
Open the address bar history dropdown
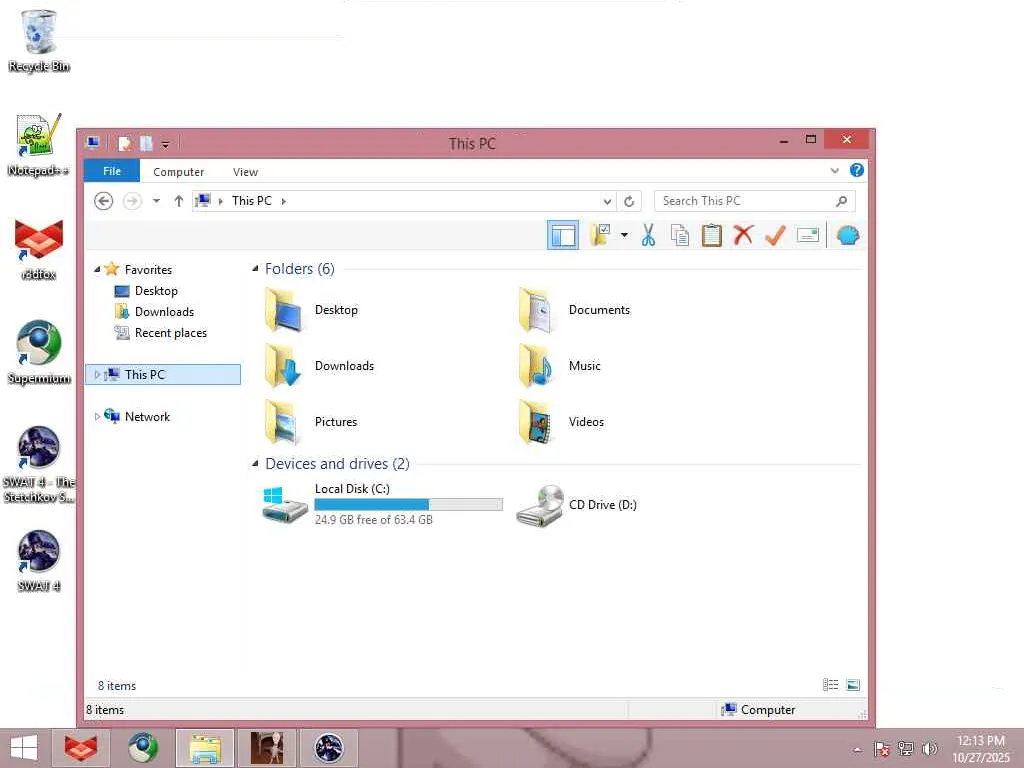607,201
